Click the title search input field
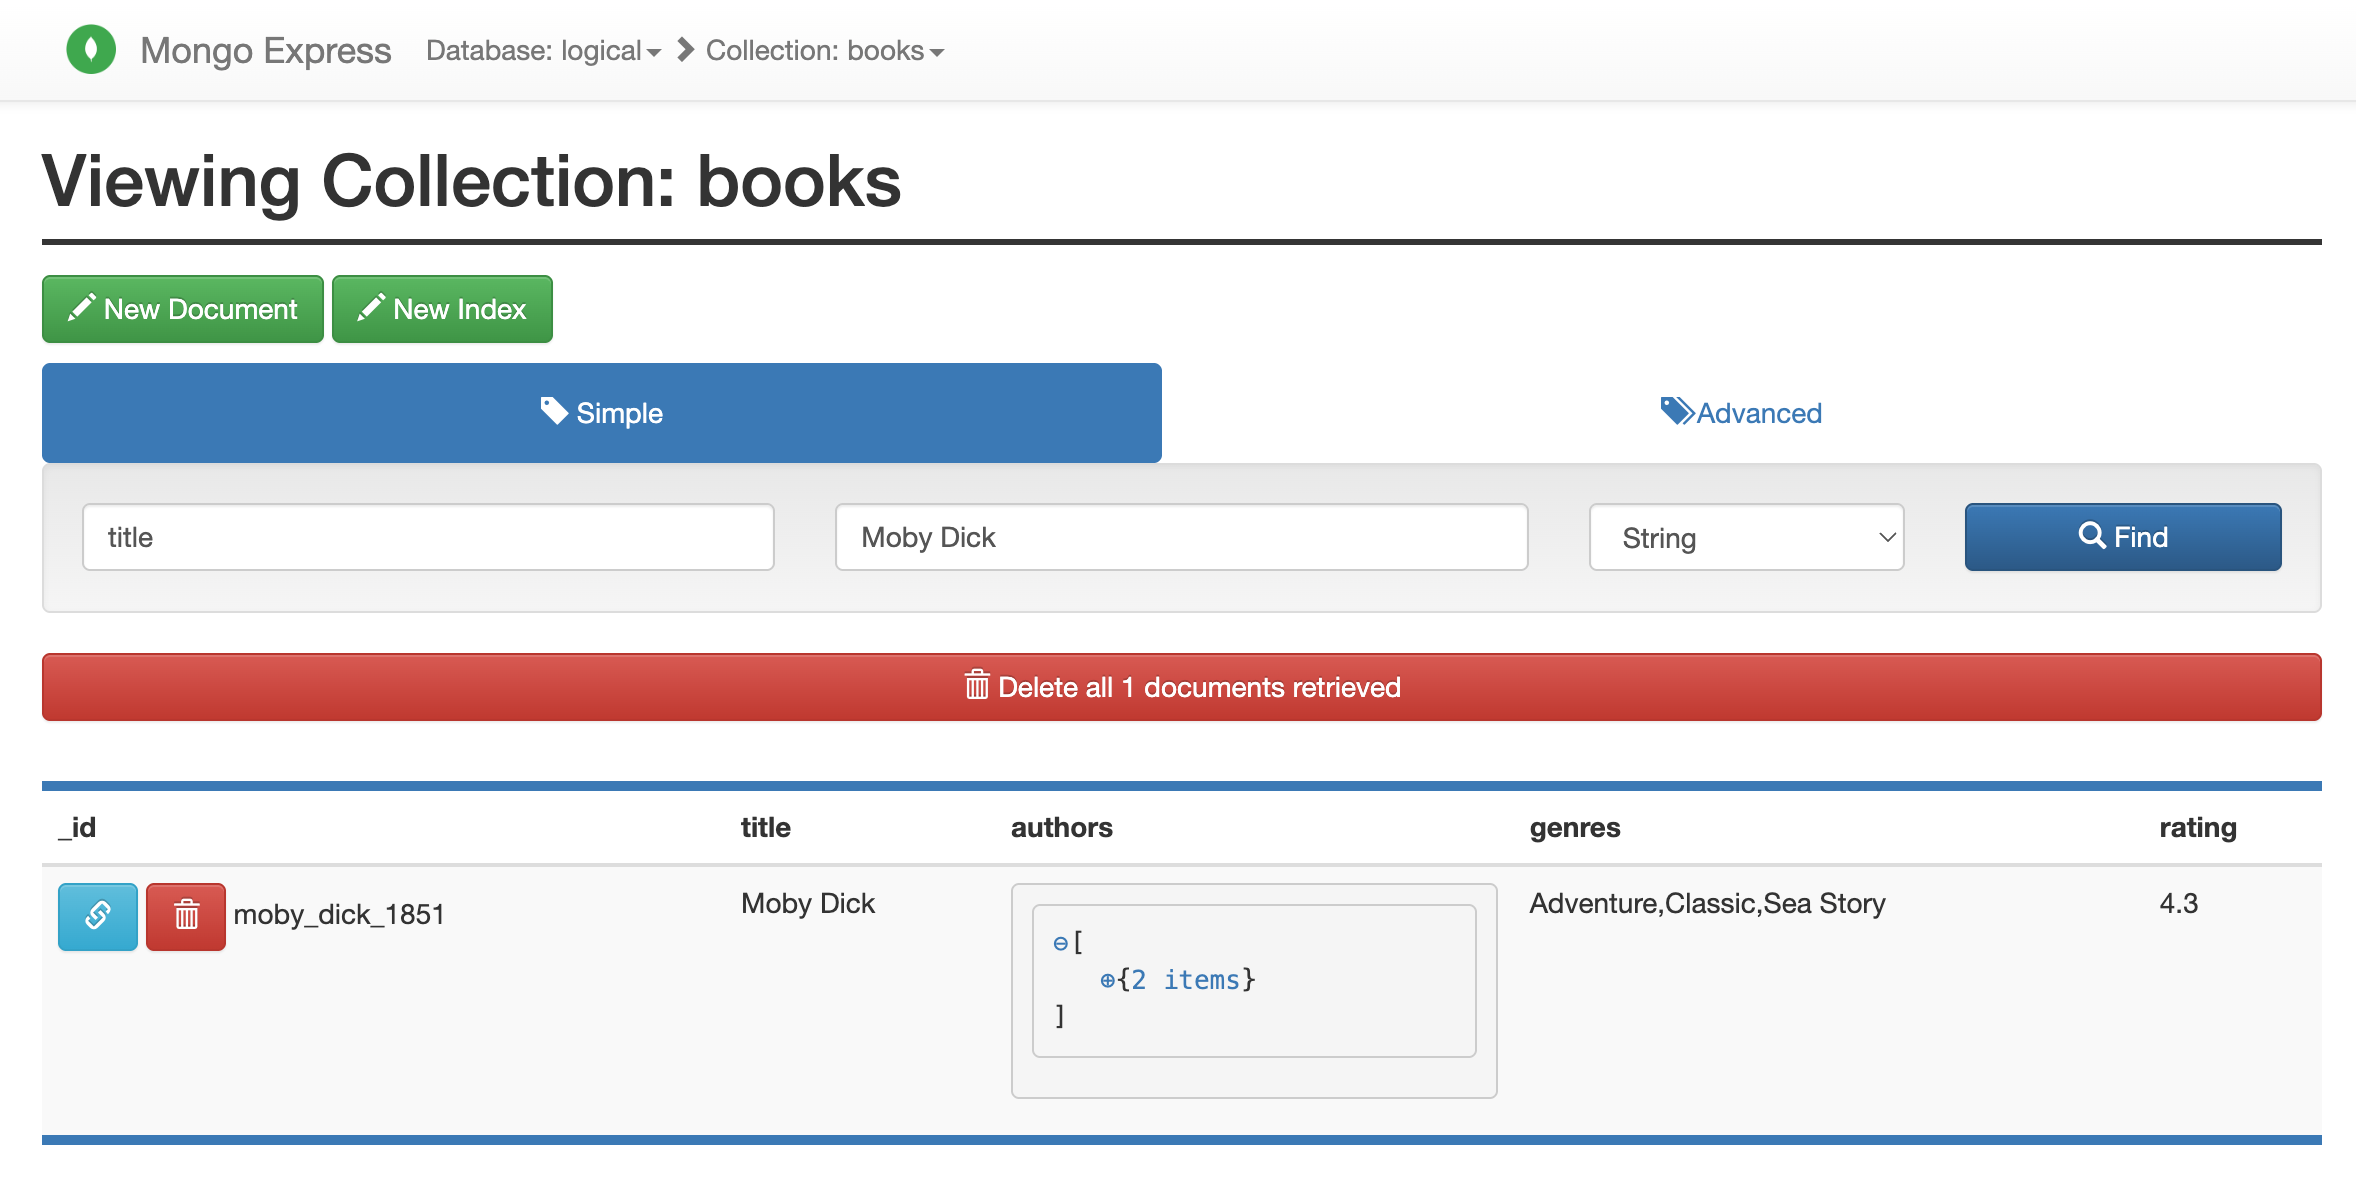Screen dimensions: 2356x1194 428,537
